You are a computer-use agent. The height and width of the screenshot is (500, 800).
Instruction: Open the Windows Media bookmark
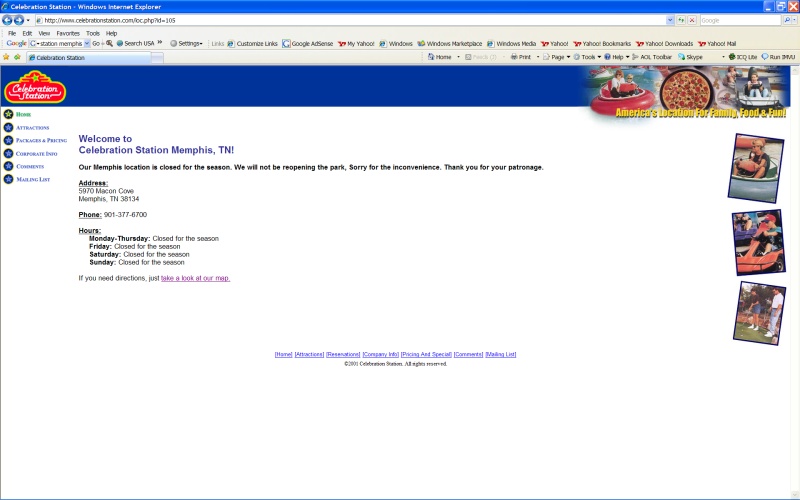tap(511, 43)
